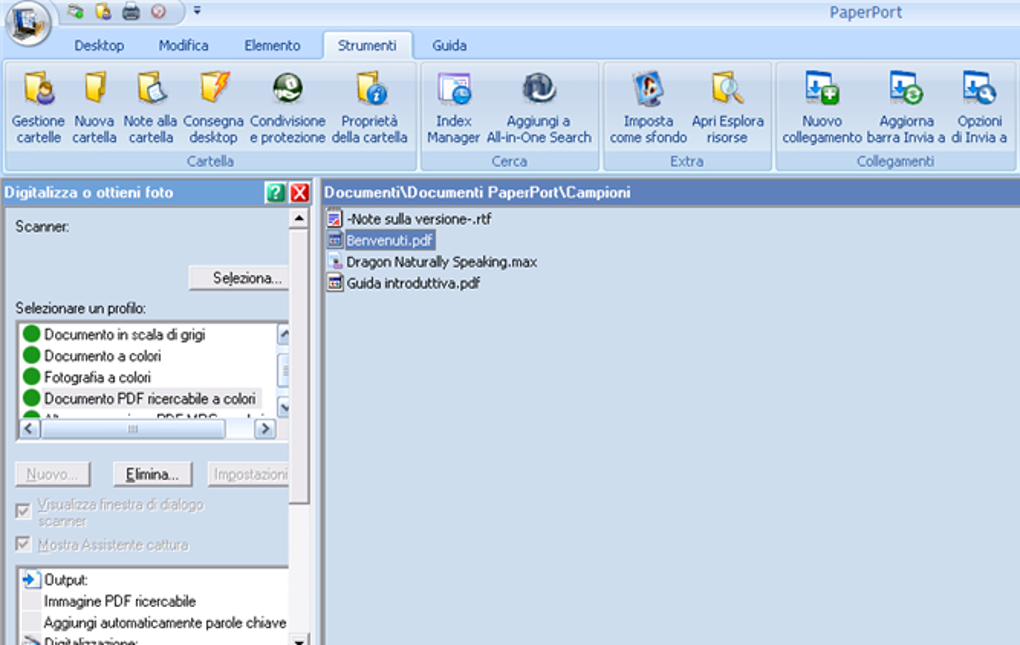The height and width of the screenshot is (645, 1020).
Task: Click the scan panel scroll up arrow
Action: coord(299,218)
